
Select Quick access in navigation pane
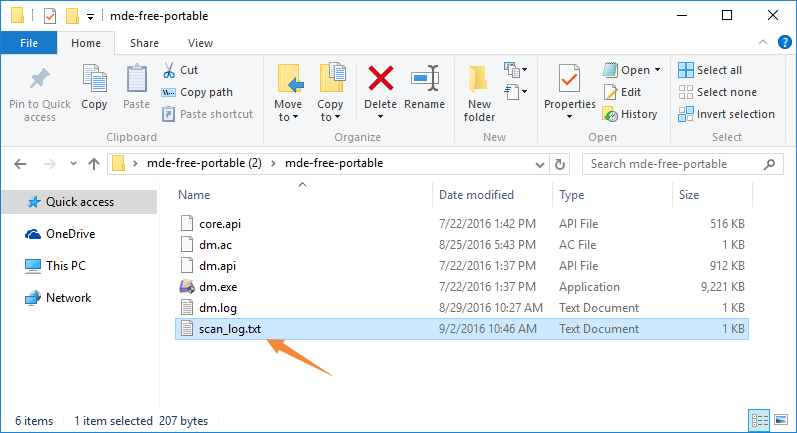(79, 202)
